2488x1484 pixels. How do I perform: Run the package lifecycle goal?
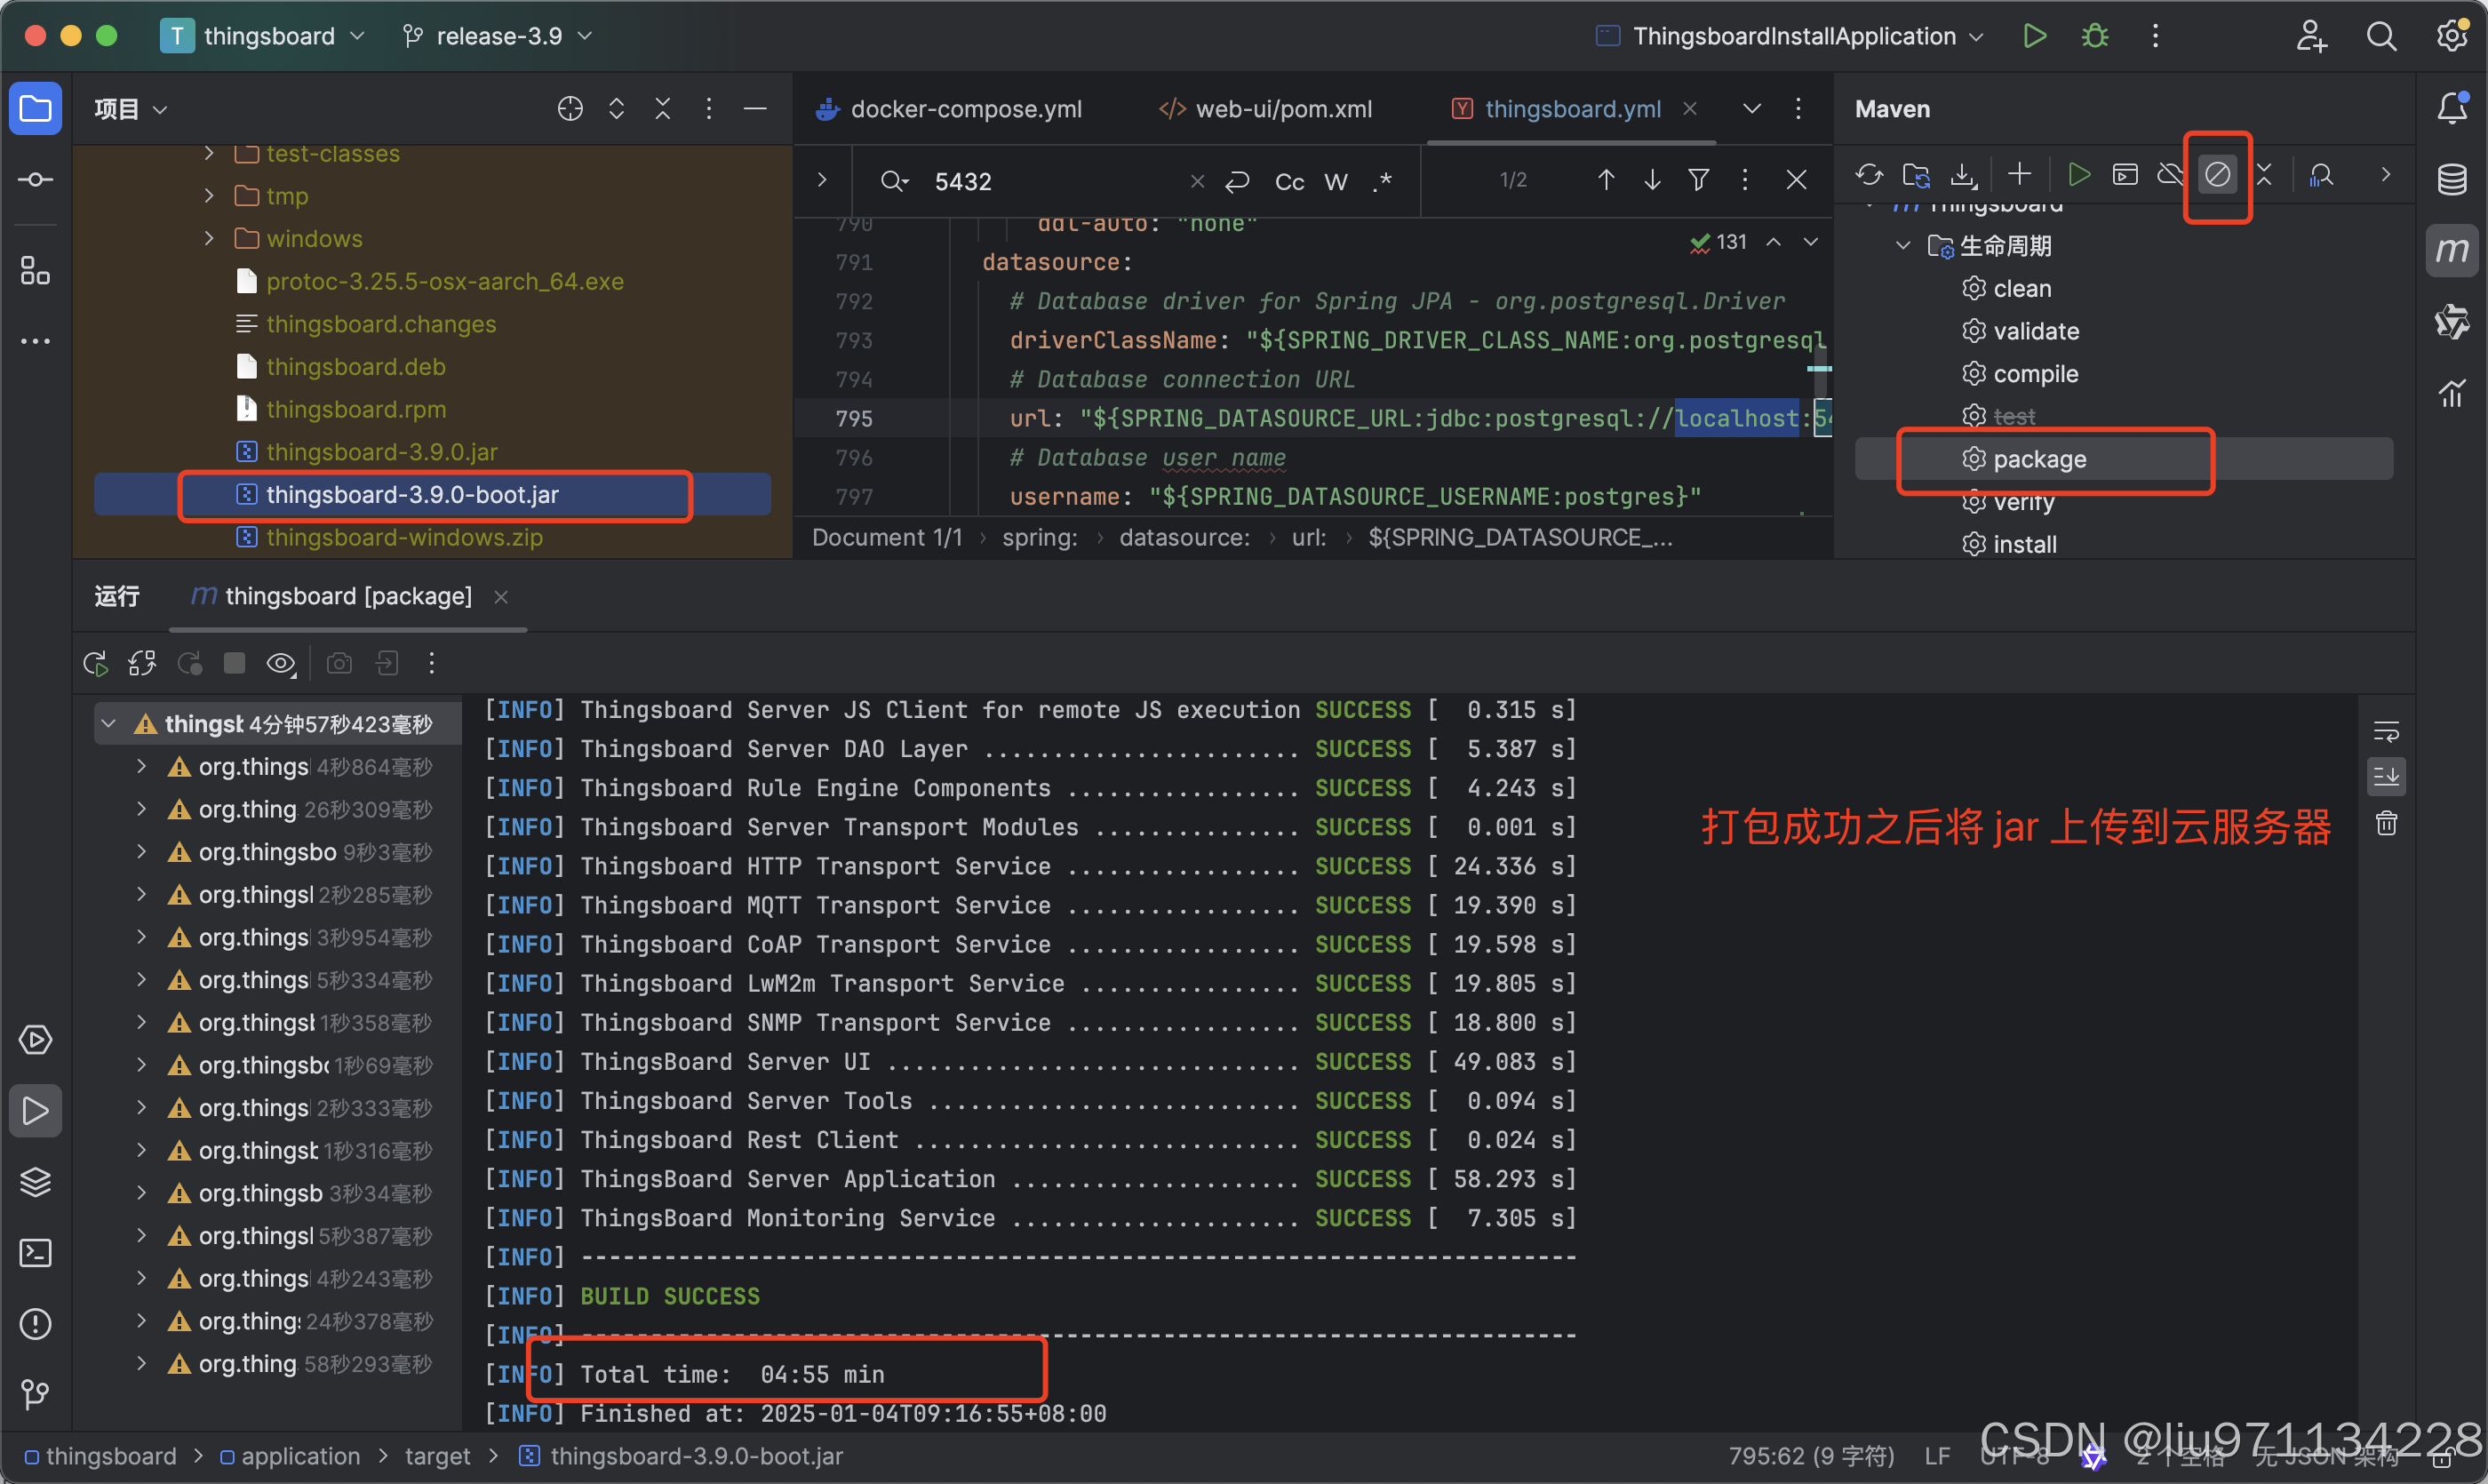2040,459
